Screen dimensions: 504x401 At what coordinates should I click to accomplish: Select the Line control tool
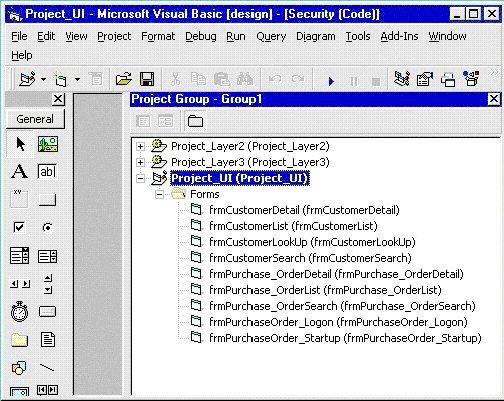47,368
